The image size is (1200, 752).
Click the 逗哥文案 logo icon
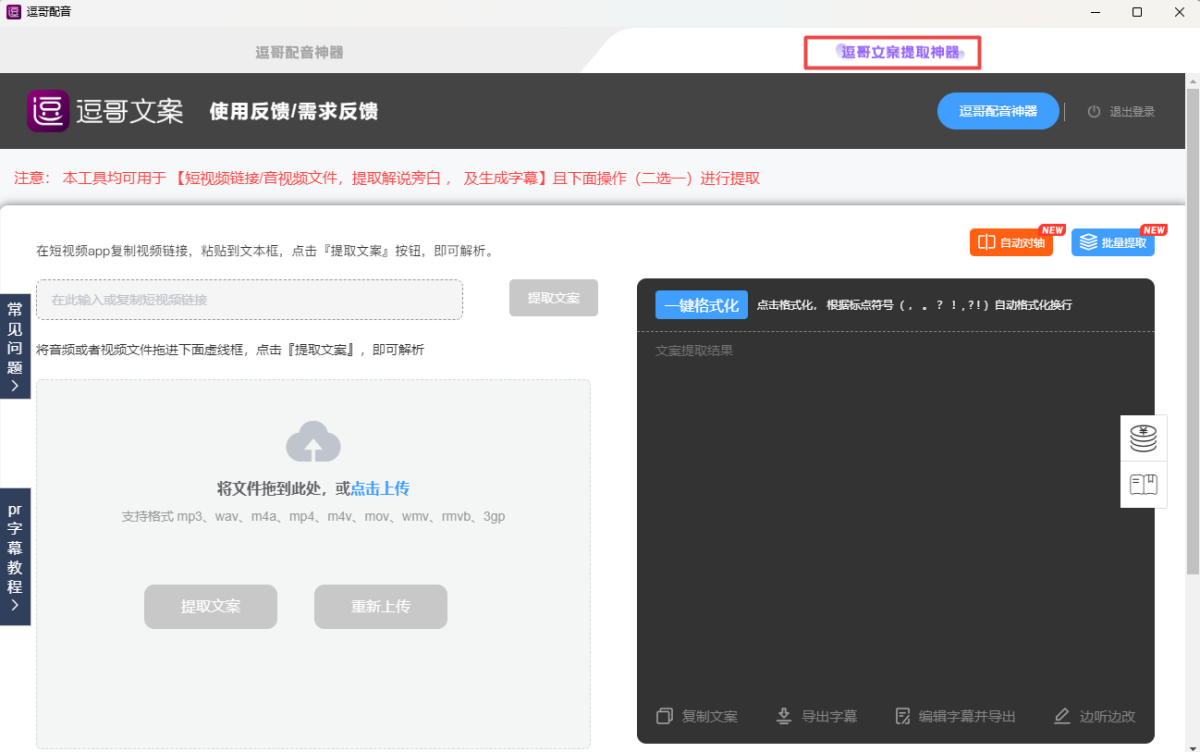tap(48, 111)
